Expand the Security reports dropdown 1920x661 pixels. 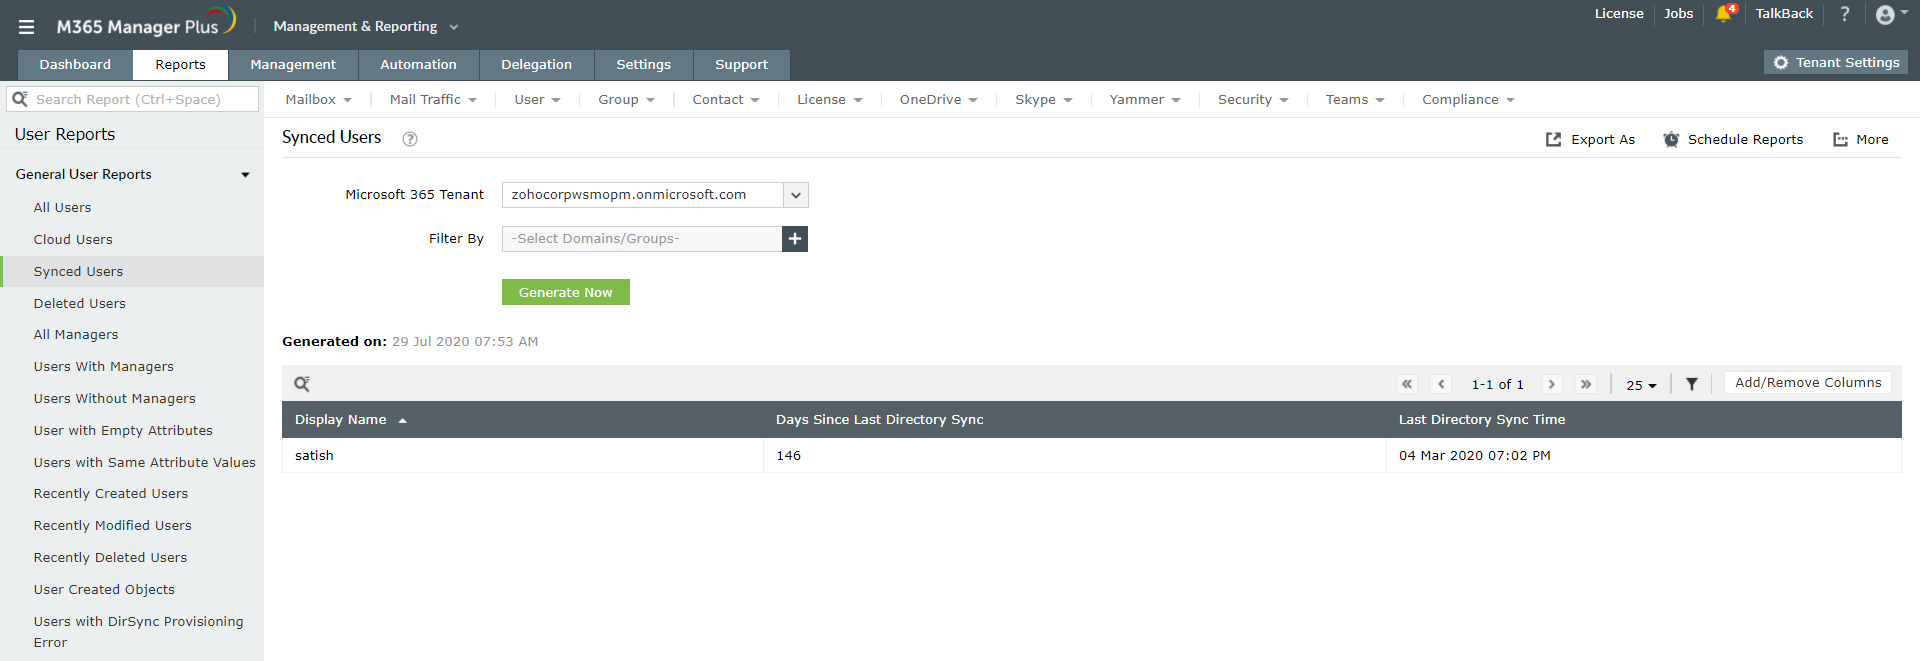[x=1253, y=100]
